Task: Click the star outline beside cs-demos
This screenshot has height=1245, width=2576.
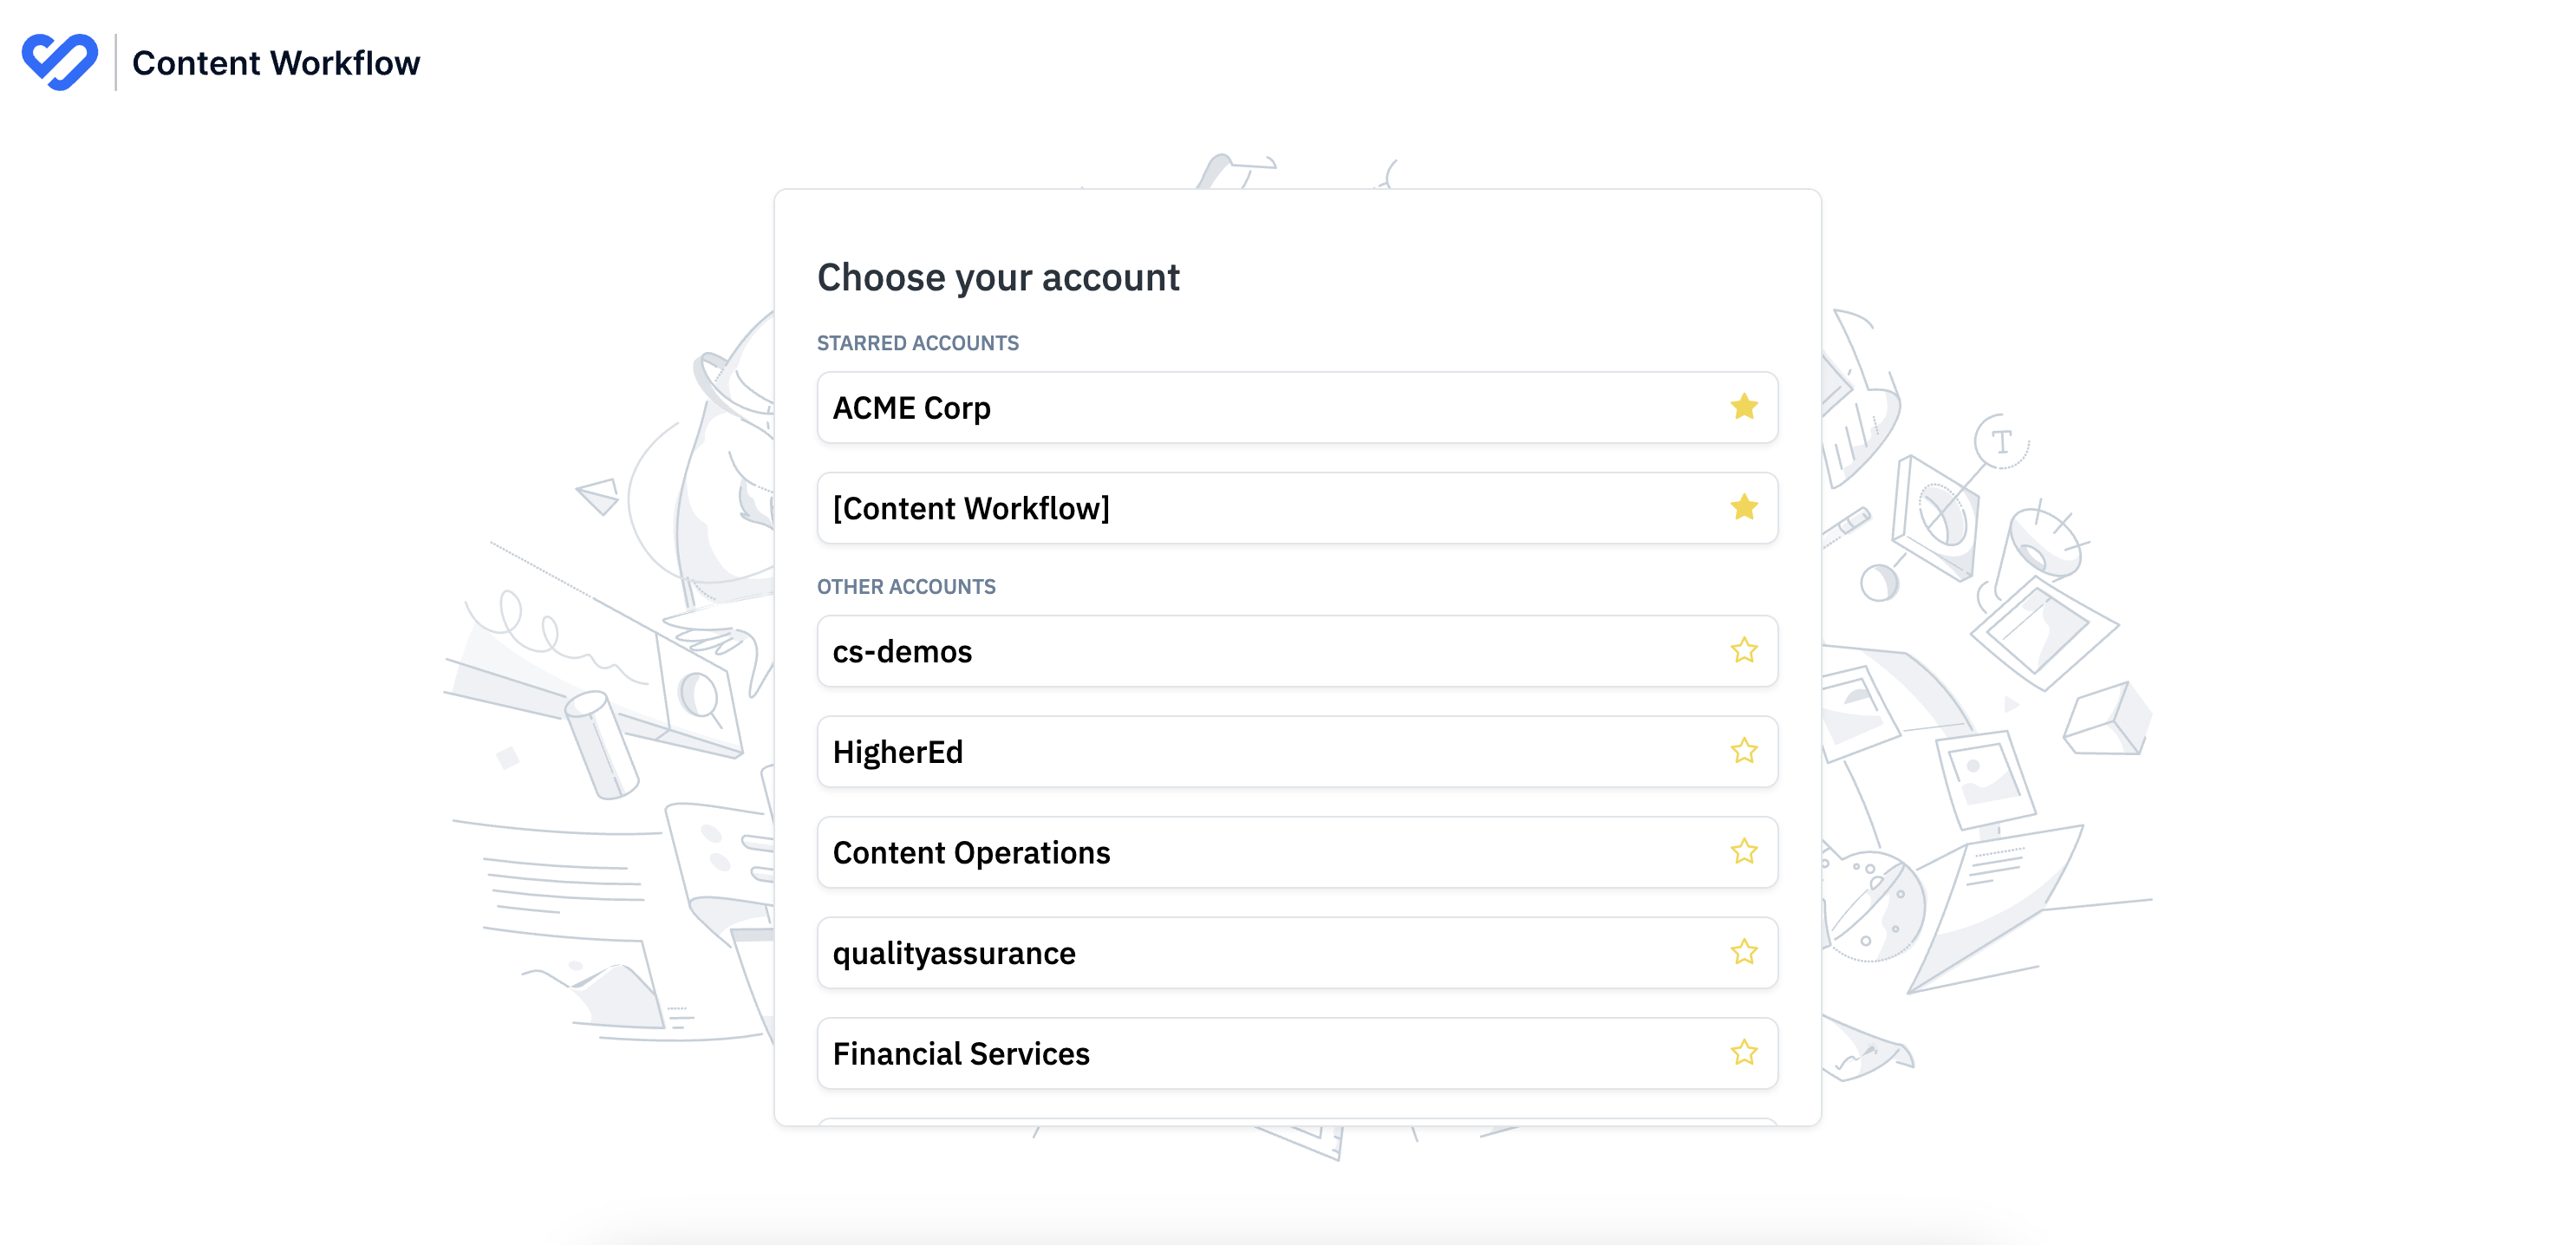Action: point(1742,651)
